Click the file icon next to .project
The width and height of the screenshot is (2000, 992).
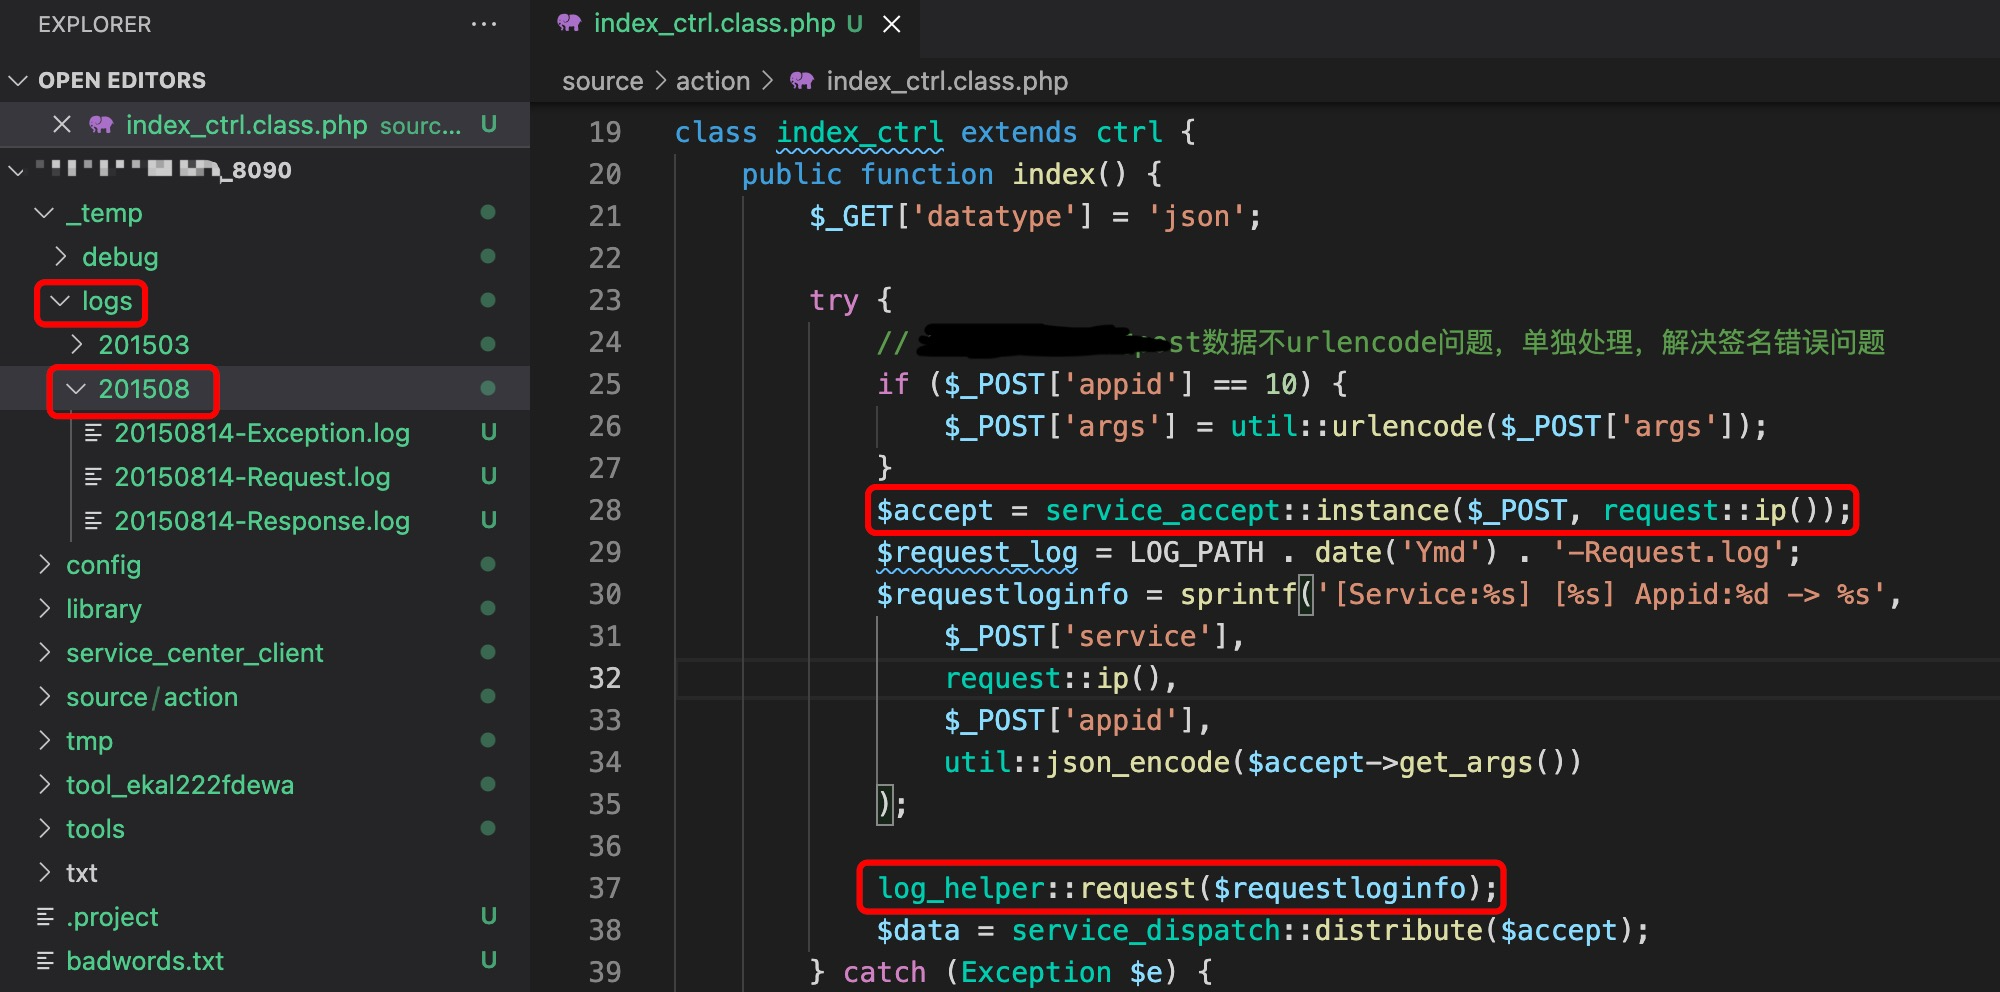45,917
